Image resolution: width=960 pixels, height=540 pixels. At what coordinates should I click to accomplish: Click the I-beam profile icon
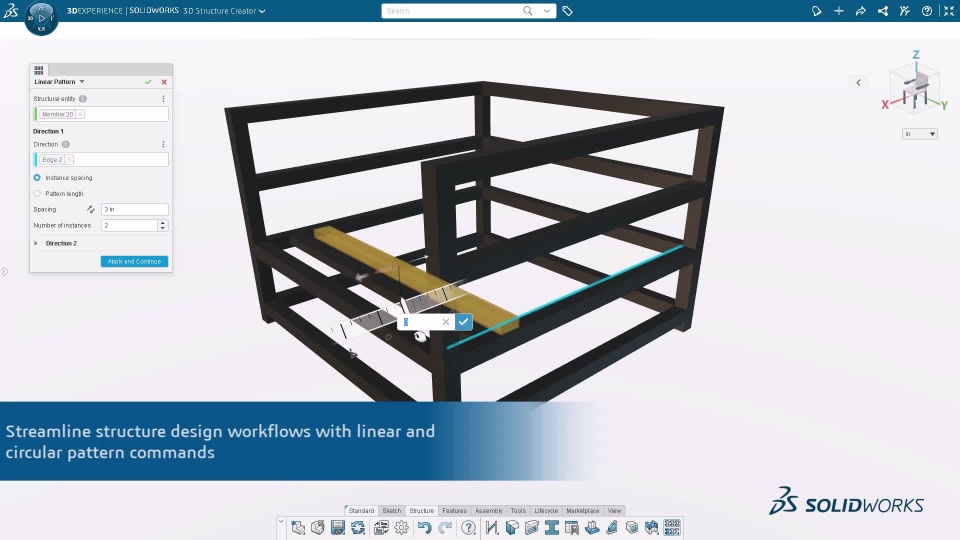[552, 527]
